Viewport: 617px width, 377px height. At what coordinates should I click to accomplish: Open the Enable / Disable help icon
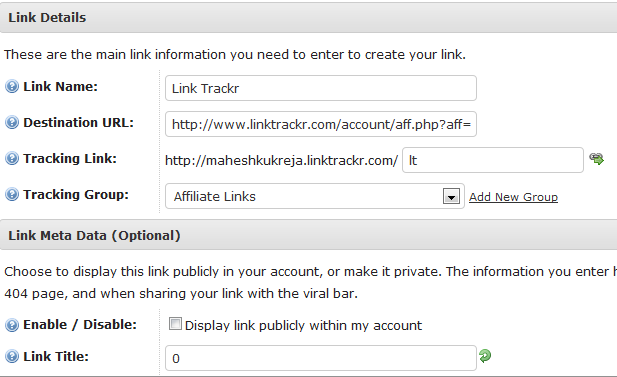point(12,325)
